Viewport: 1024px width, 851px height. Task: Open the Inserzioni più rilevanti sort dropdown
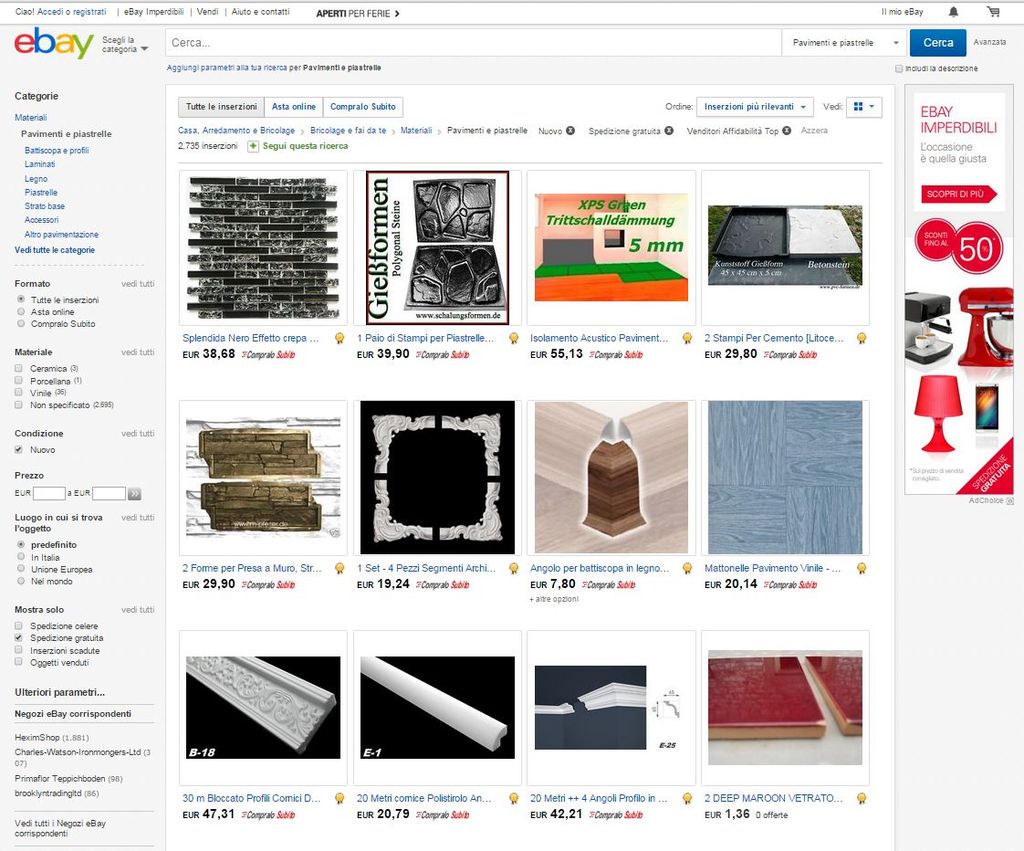pos(756,107)
